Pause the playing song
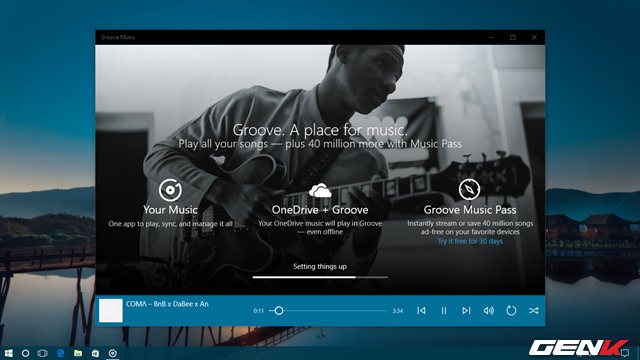This screenshot has width=640, height=360. pyautogui.click(x=444, y=311)
